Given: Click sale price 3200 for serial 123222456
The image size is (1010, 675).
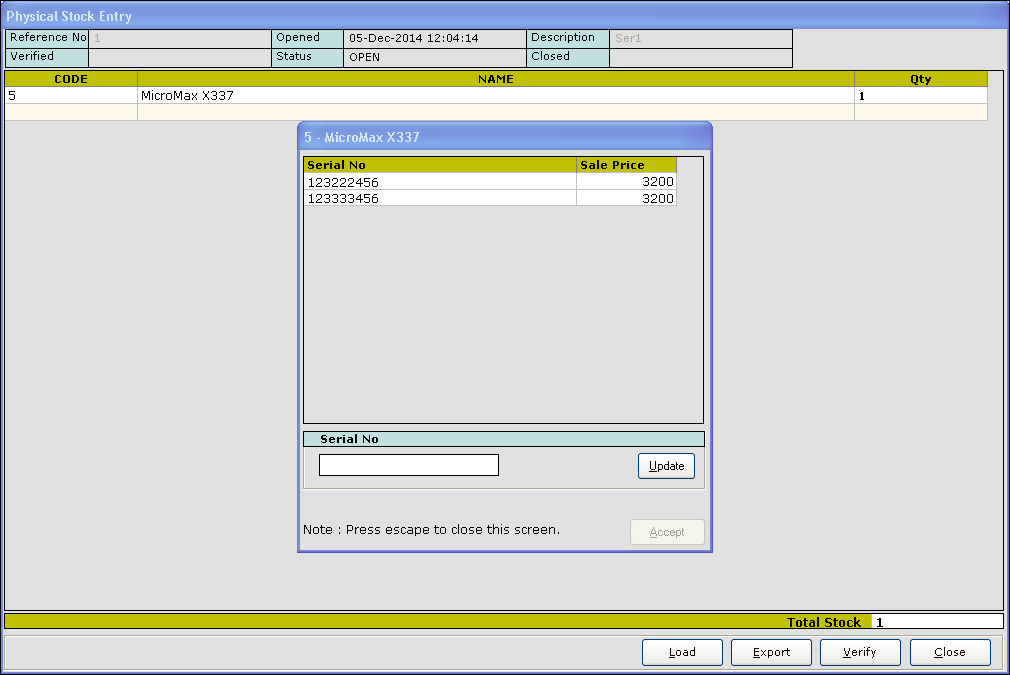Looking at the screenshot, I should click(x=626, y=182).
